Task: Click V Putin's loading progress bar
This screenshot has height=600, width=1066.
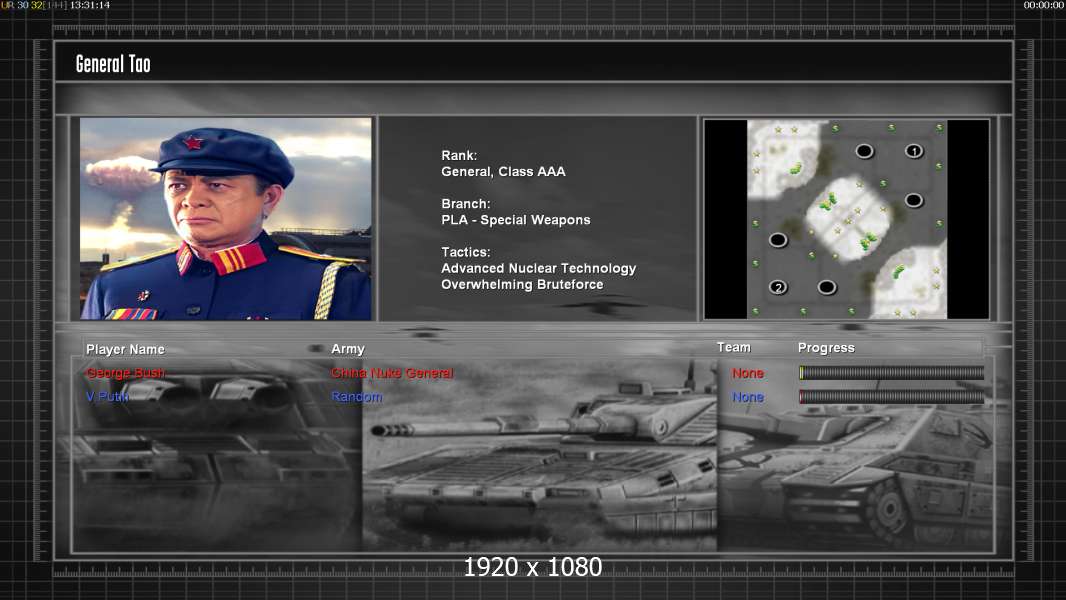Action: point(891,397)
